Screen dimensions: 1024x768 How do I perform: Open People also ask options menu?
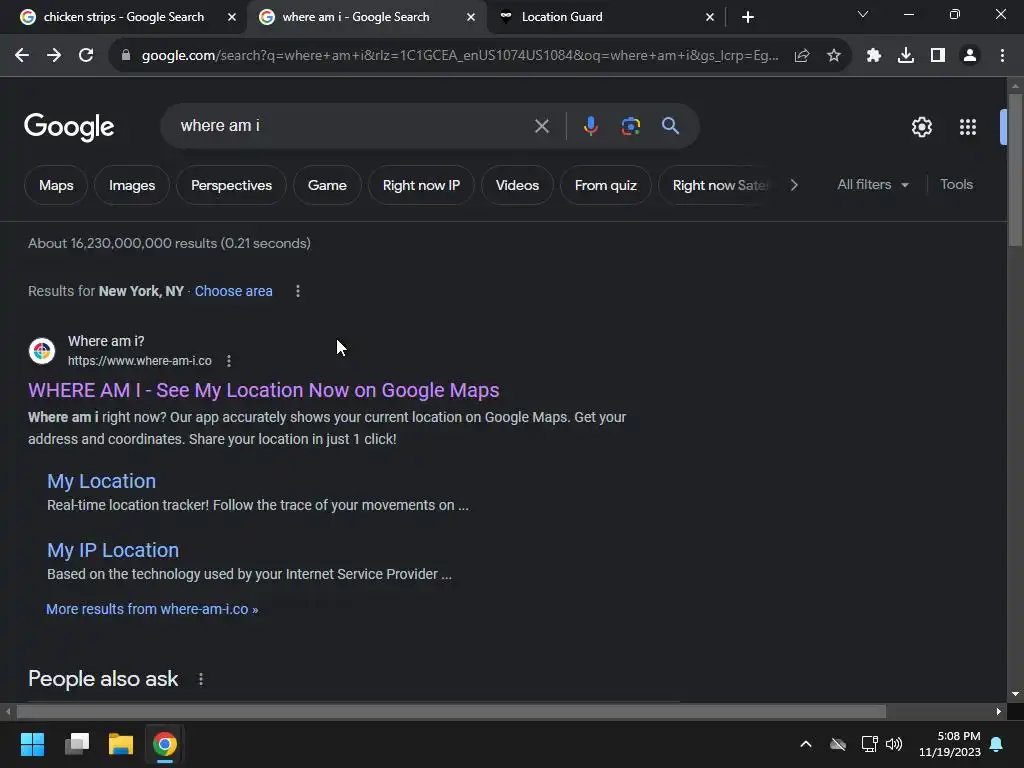click(200, 679)
